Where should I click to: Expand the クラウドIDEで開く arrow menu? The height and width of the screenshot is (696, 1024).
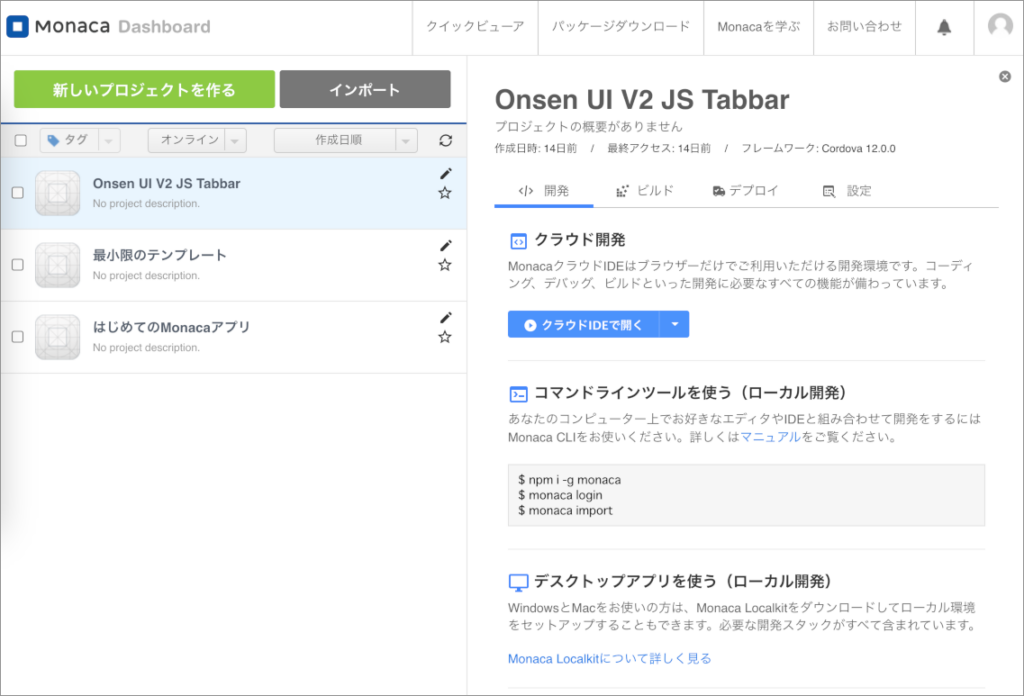[675, 325]
